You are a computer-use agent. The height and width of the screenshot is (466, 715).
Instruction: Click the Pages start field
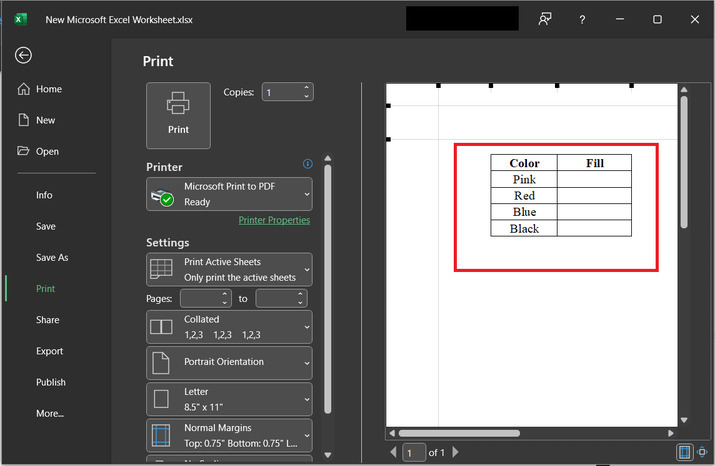[x=201, y=299]
